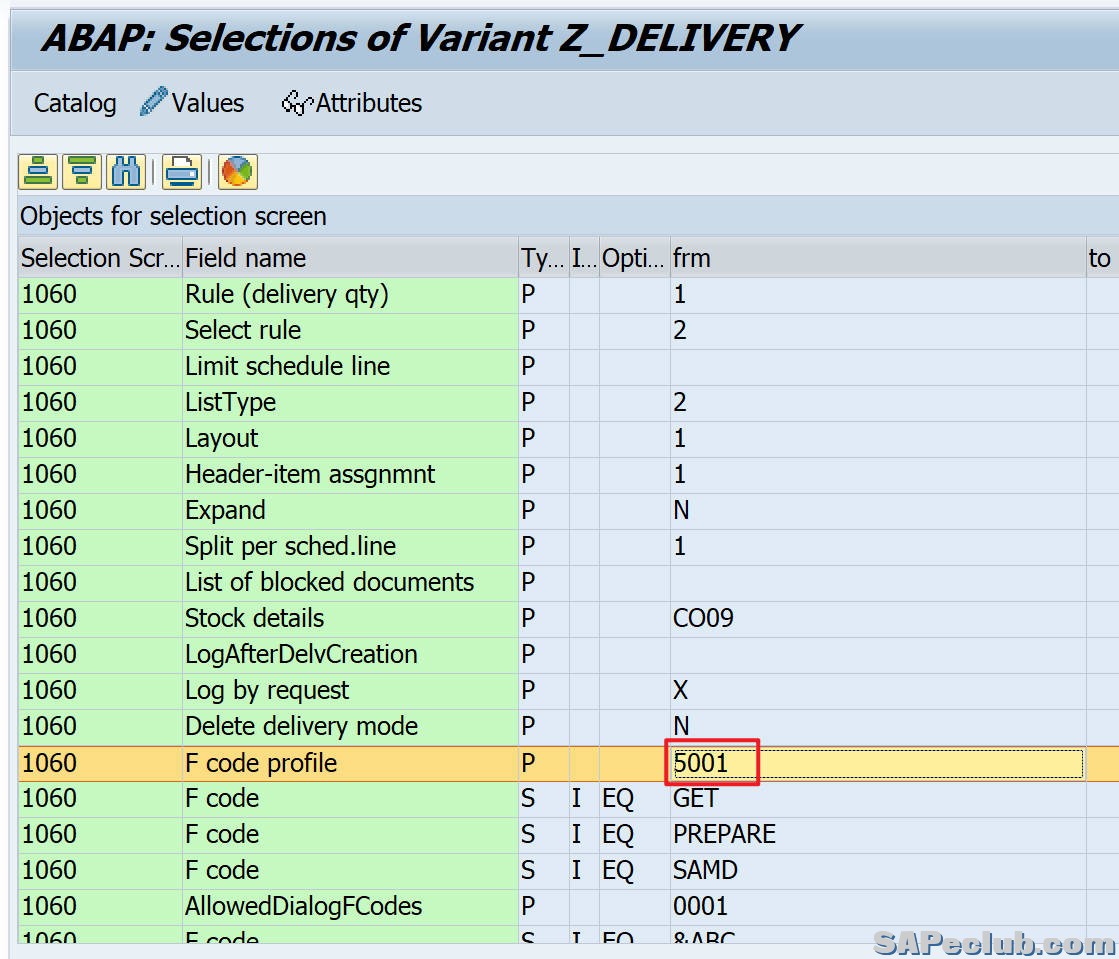The height and width of the screenshot is (959, 1119).
Task: Open the color legend pie icon
Action: (x=237, y=171)
